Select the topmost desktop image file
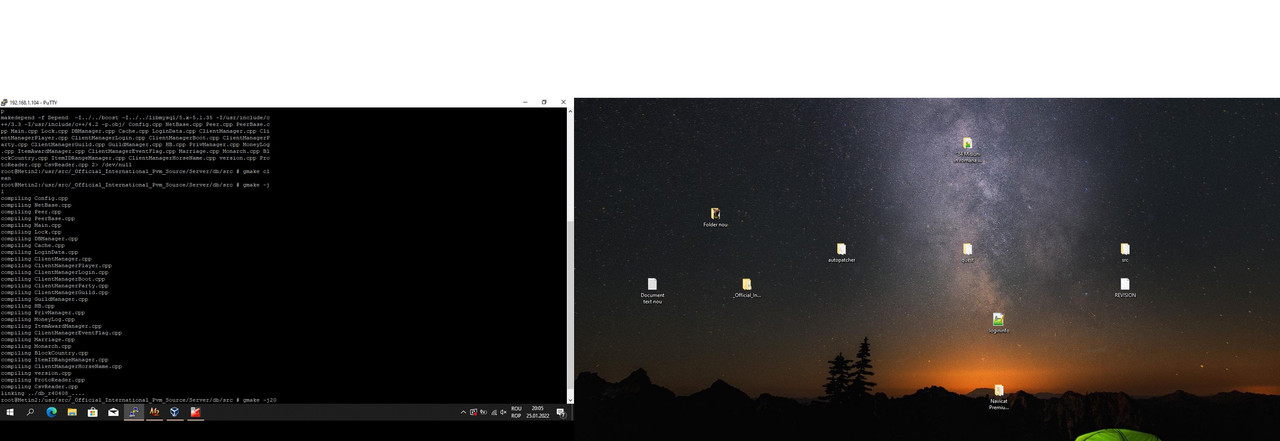1280x441 pixels. pyautogui.click(x=967, y=150)
